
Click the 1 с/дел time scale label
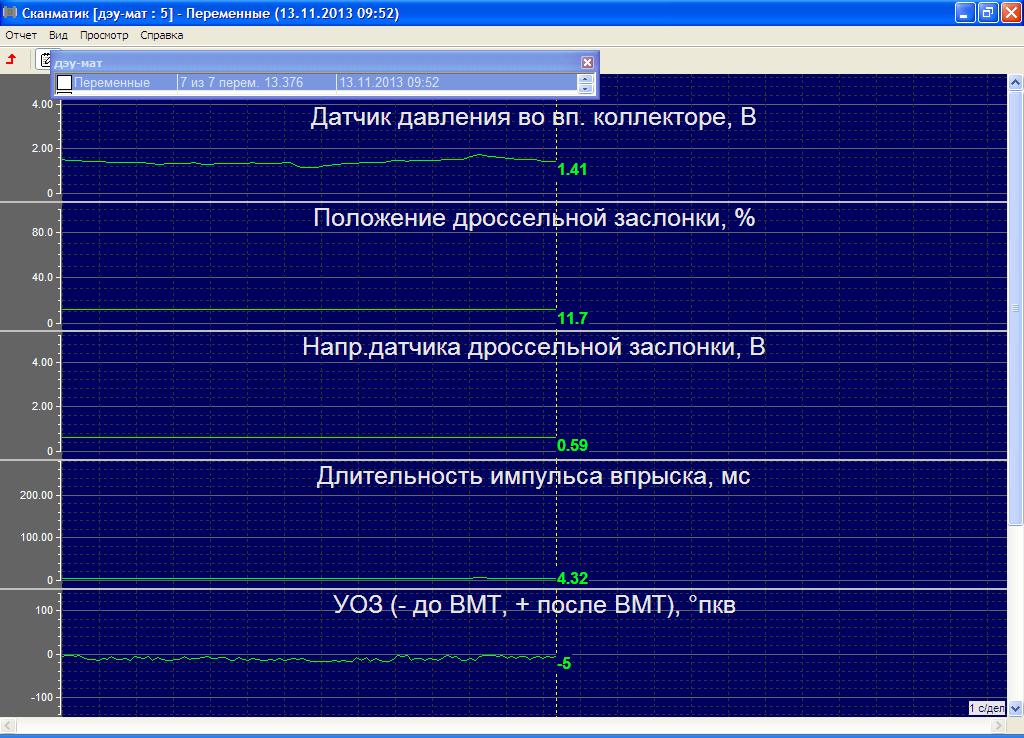click(x=987, y=708)
